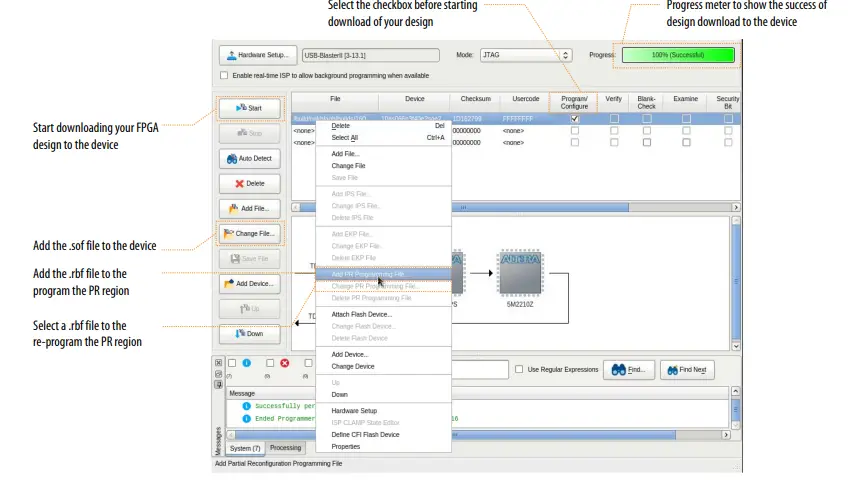
Task: Open the Add File dialog button
Action: (x=249, y=208)
